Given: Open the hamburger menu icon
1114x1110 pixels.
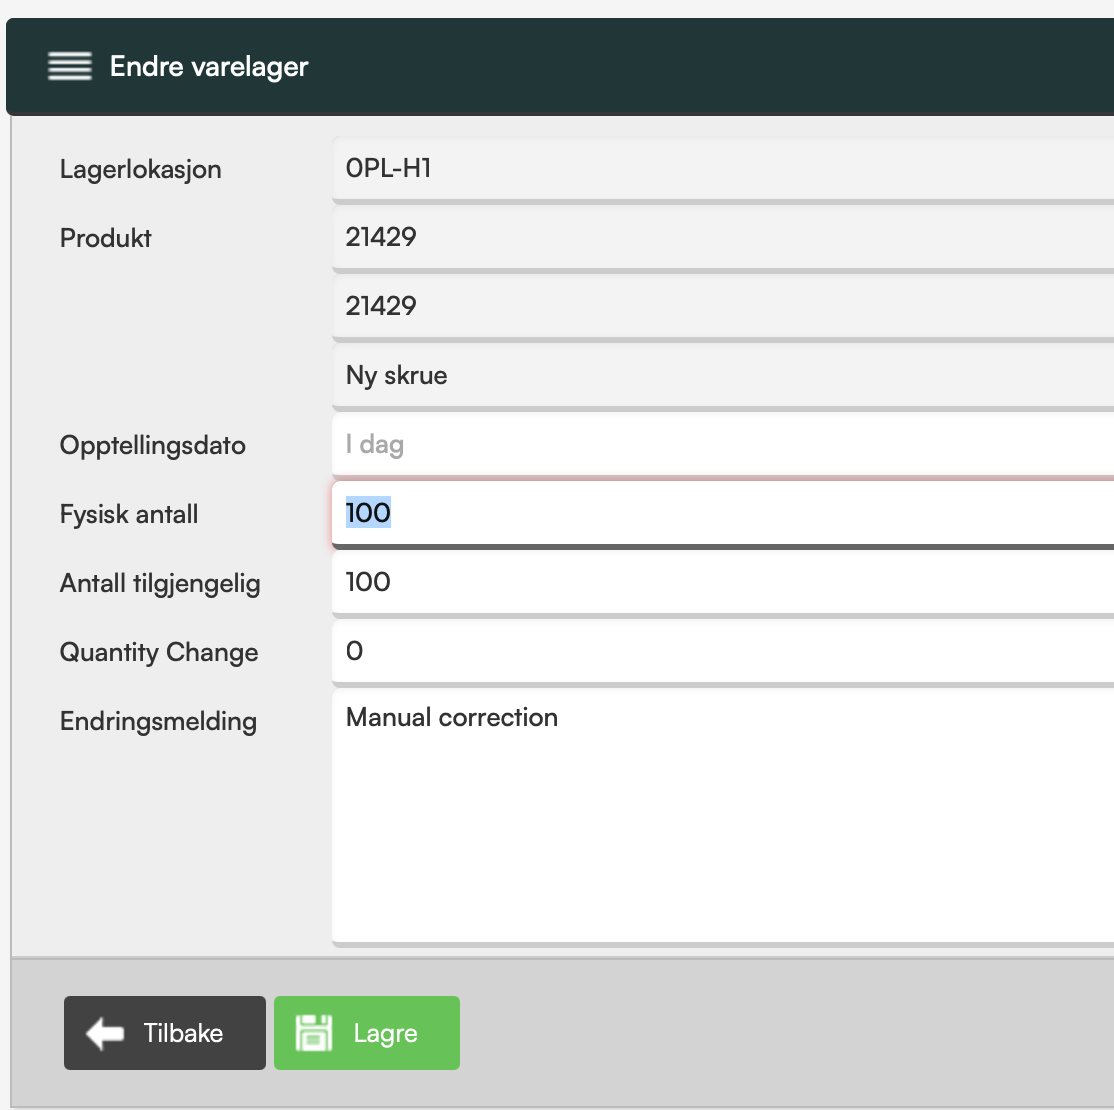Looking at the screenshot, I should (70, 67).
